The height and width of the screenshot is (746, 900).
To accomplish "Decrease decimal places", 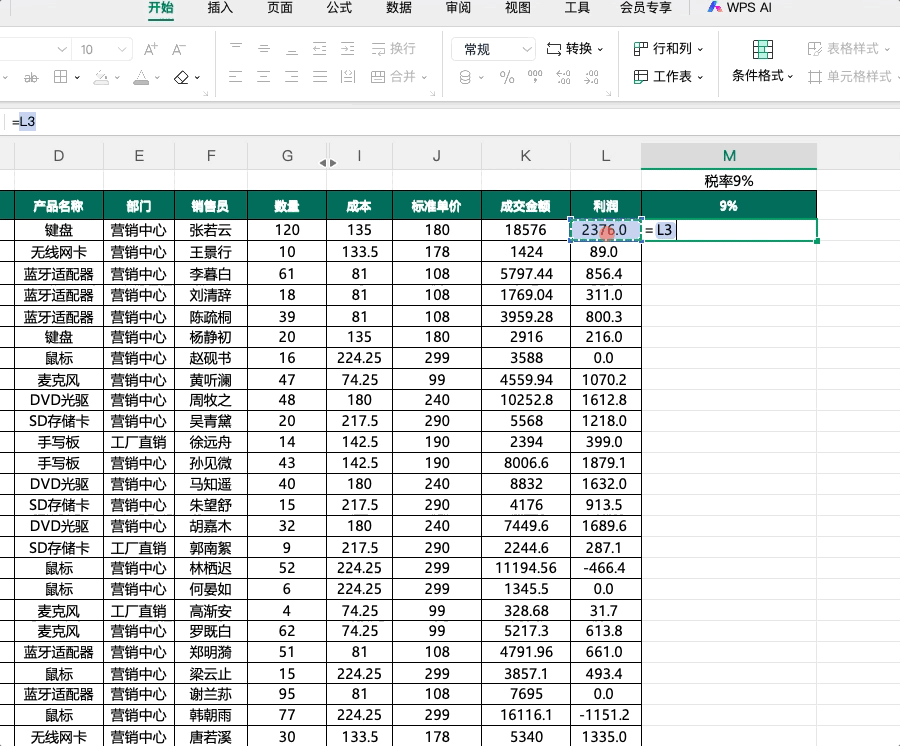I will 591,77.
